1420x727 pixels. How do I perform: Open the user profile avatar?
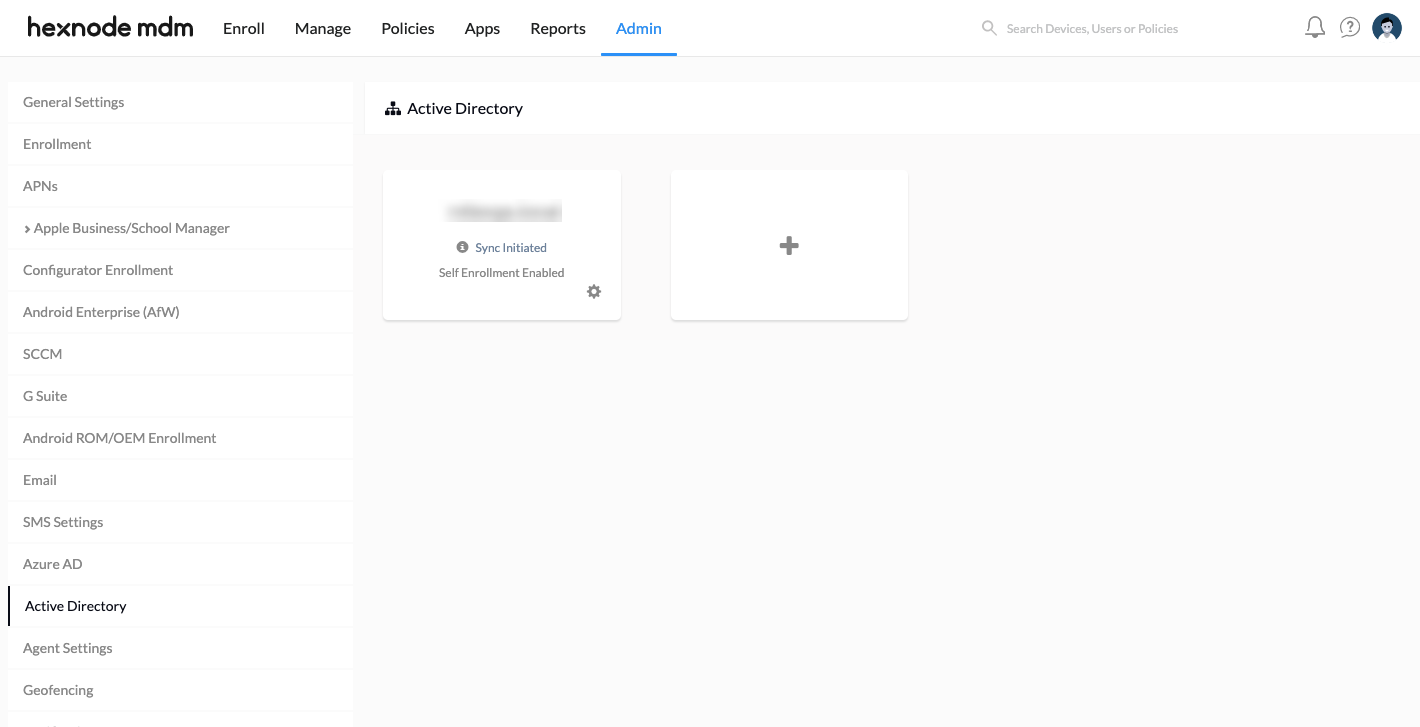(1387, 28)
